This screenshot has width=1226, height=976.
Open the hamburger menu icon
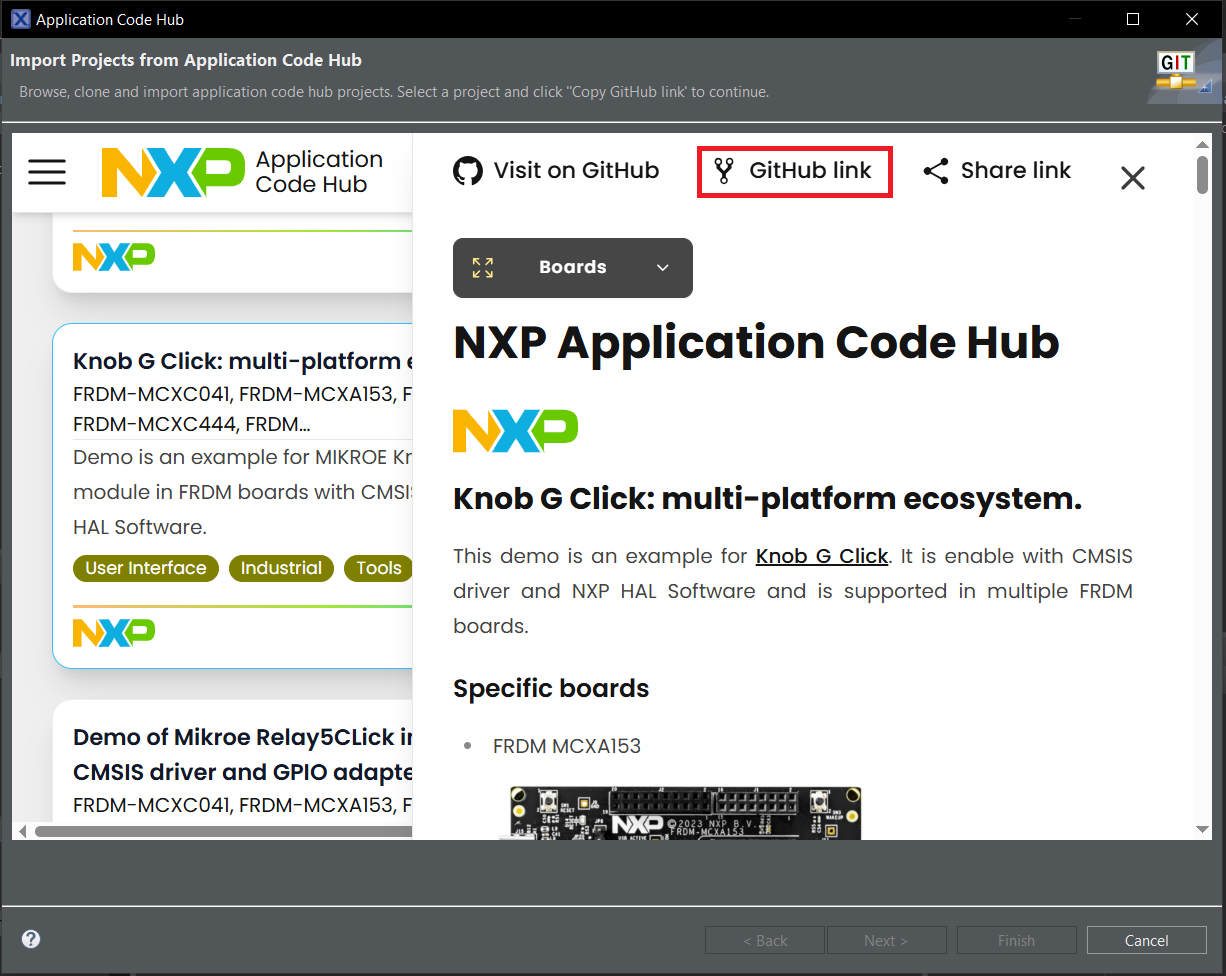click(x=47, y=172)
